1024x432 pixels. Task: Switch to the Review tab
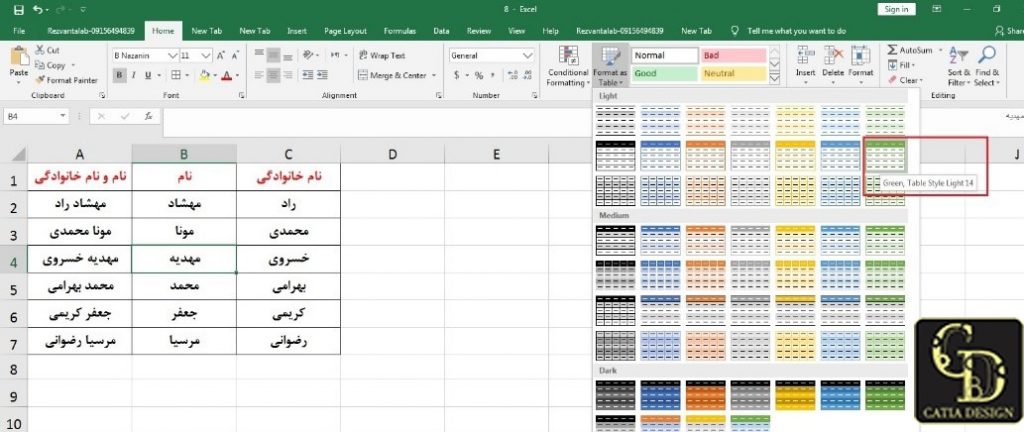(479, 31)
